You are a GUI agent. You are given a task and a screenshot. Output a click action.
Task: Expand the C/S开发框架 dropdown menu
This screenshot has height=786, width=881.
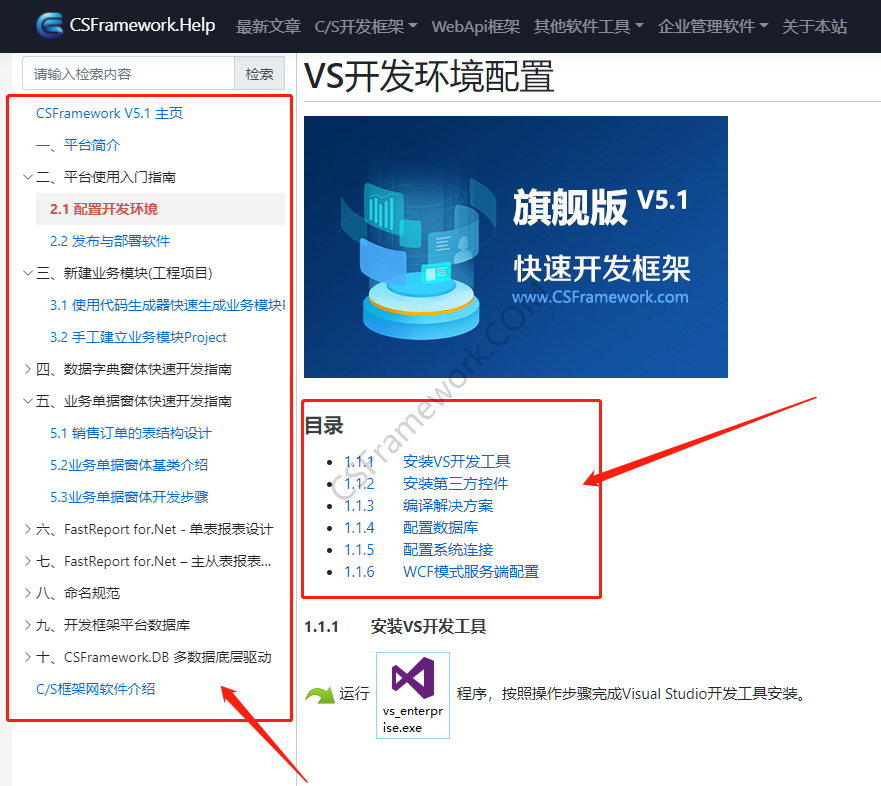point(366,26)
